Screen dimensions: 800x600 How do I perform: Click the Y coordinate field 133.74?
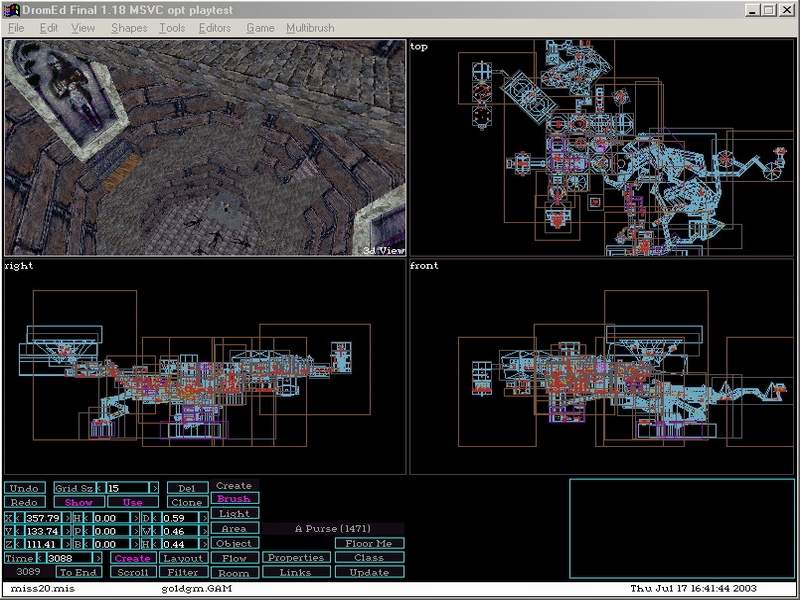42,531
